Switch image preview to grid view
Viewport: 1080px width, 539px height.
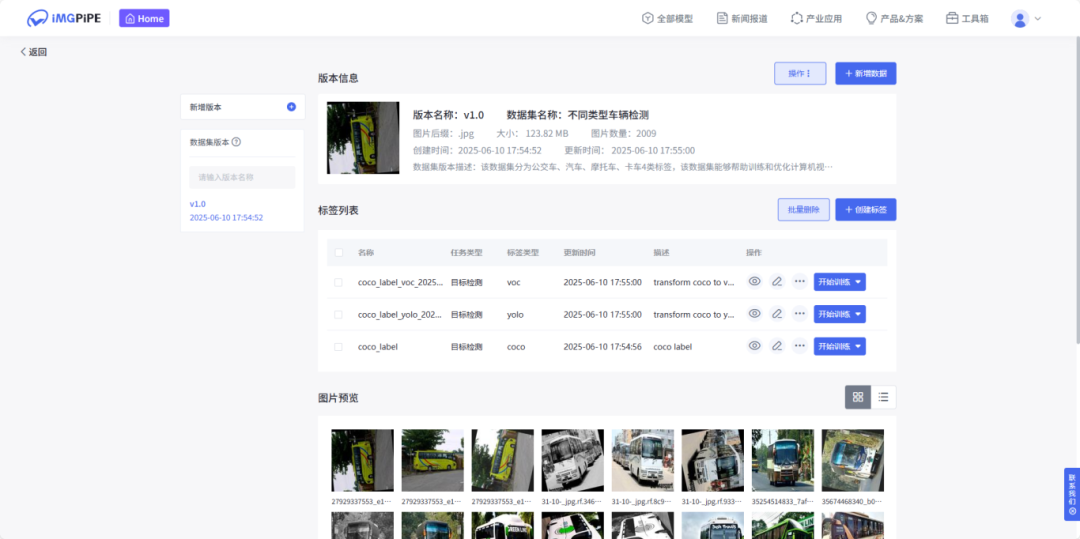coord(858,397)
